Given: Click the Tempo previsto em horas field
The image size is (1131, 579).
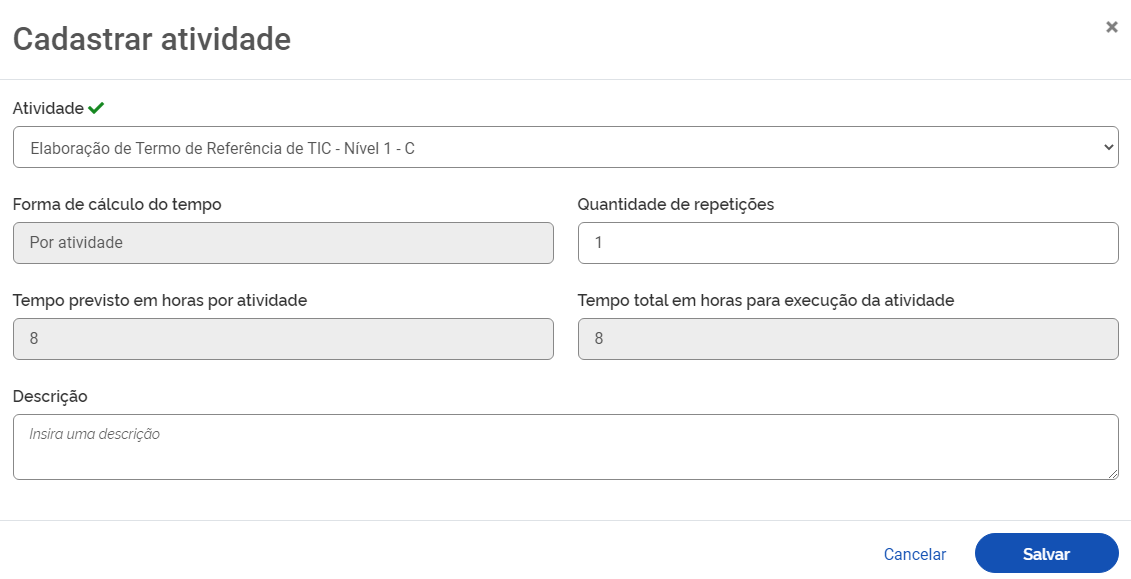Looking at the screenshot, I should click(x=283, y=339).
